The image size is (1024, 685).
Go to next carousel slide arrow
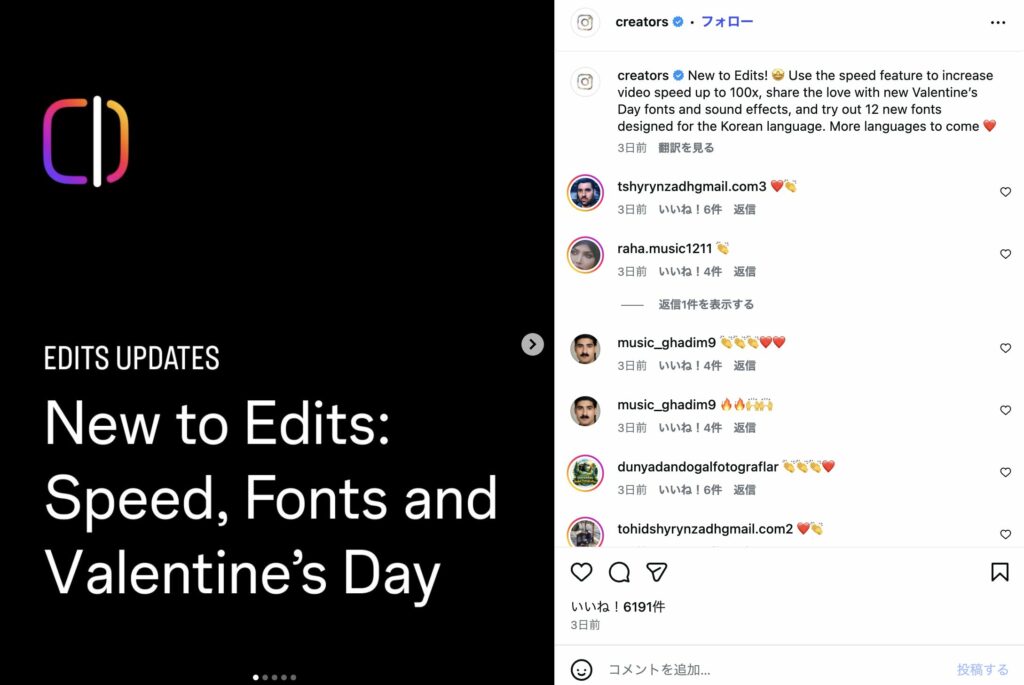click(533, 344)
